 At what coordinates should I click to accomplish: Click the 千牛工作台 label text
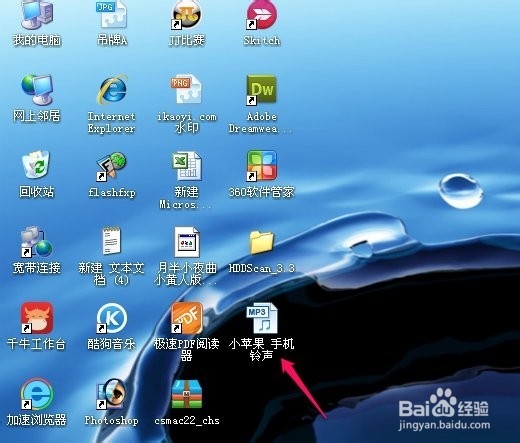point(36,344)
